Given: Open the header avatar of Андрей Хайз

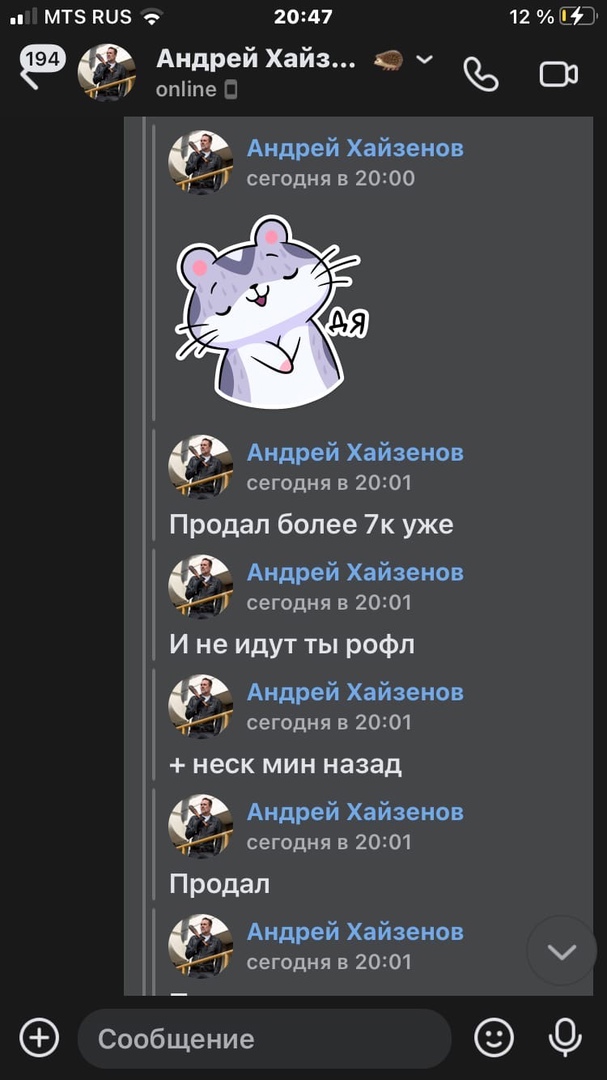Looking at the screenshot, I should pyautogui.click(x=106, y=72).
